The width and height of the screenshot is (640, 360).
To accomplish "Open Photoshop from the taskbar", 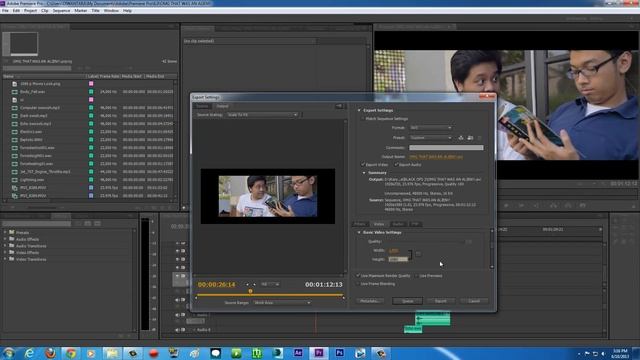I will pos(339,353).
